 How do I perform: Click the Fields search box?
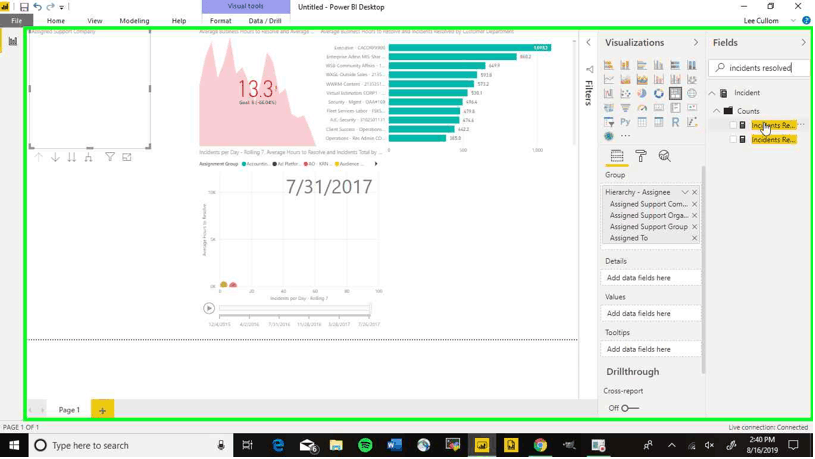pos(759,68)
